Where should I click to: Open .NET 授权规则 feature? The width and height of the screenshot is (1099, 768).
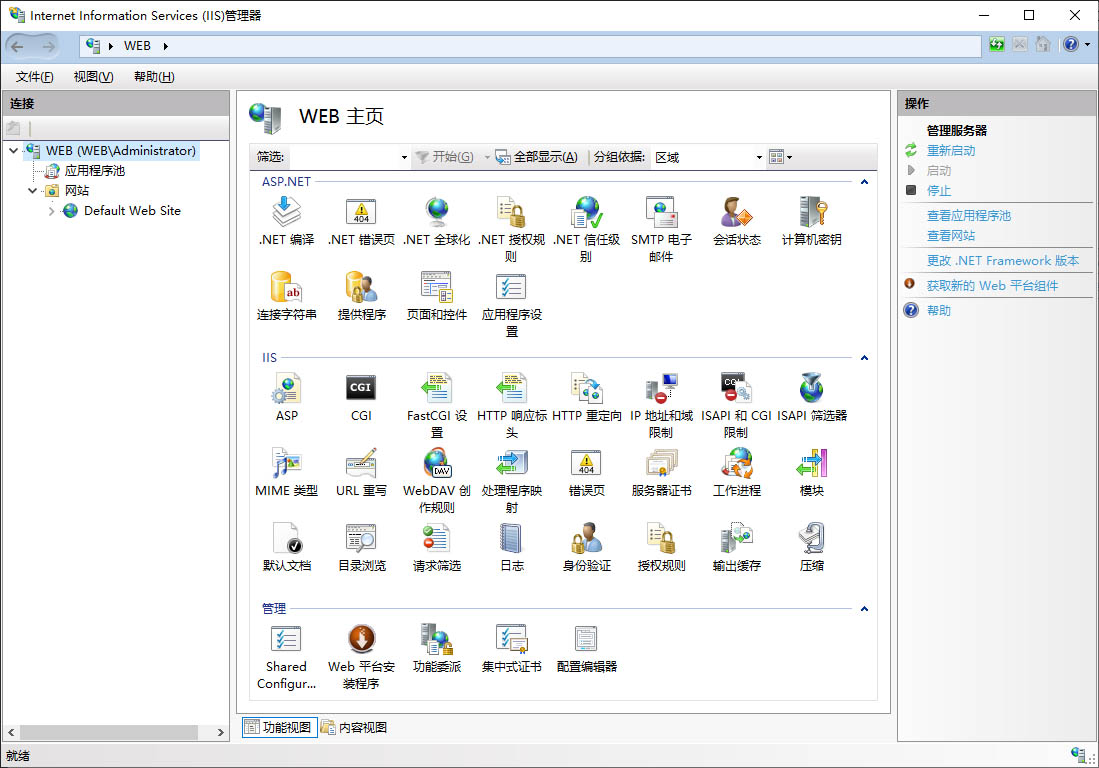click(512, 229)
